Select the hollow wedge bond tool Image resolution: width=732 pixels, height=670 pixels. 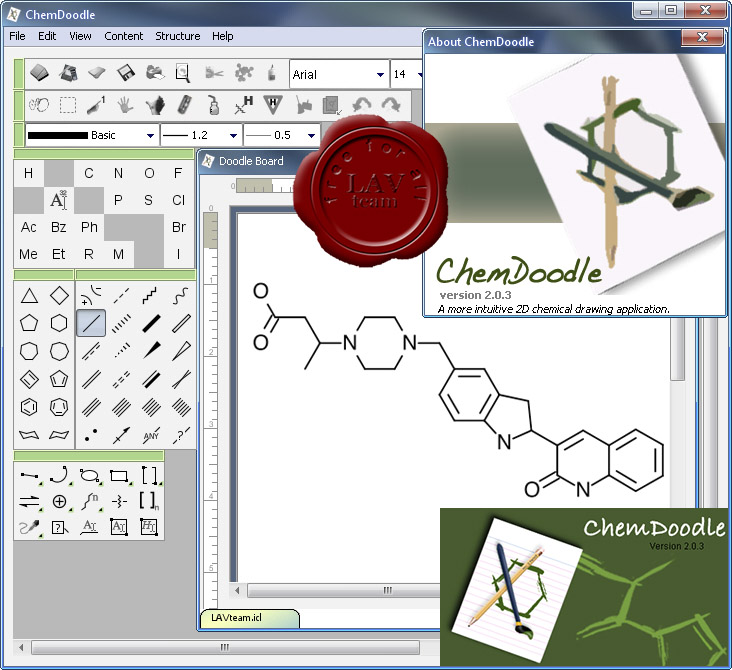(181, 351)
